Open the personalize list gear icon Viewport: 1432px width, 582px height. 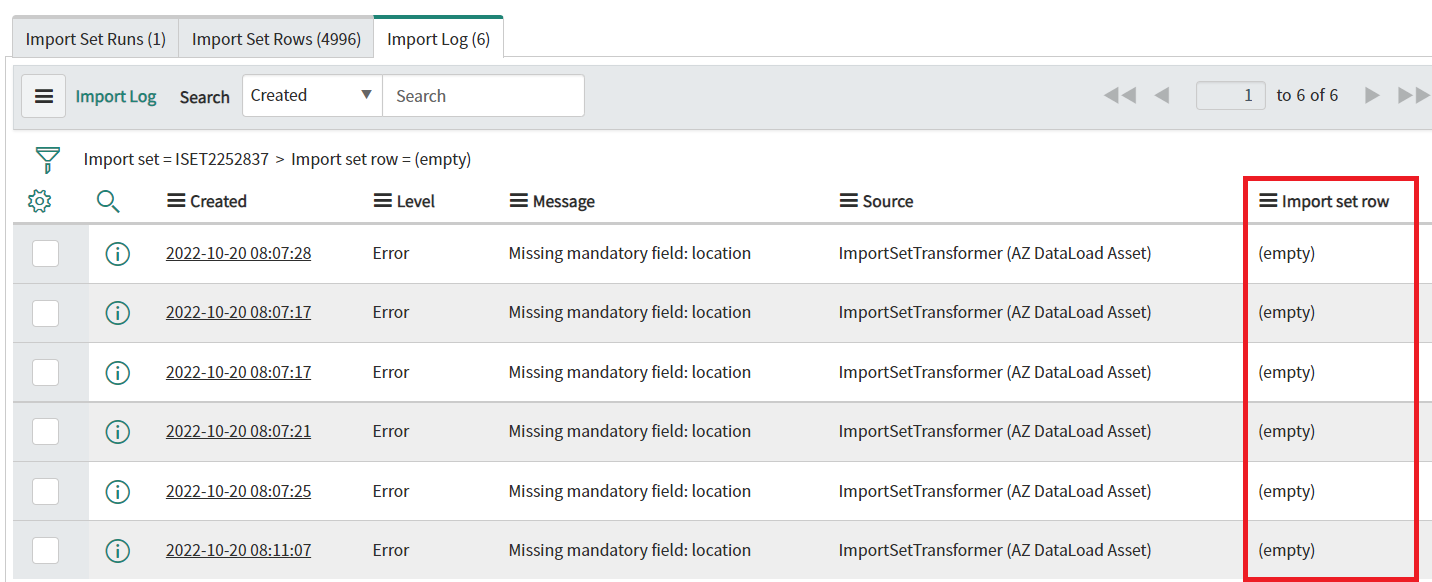click(39, 200)
